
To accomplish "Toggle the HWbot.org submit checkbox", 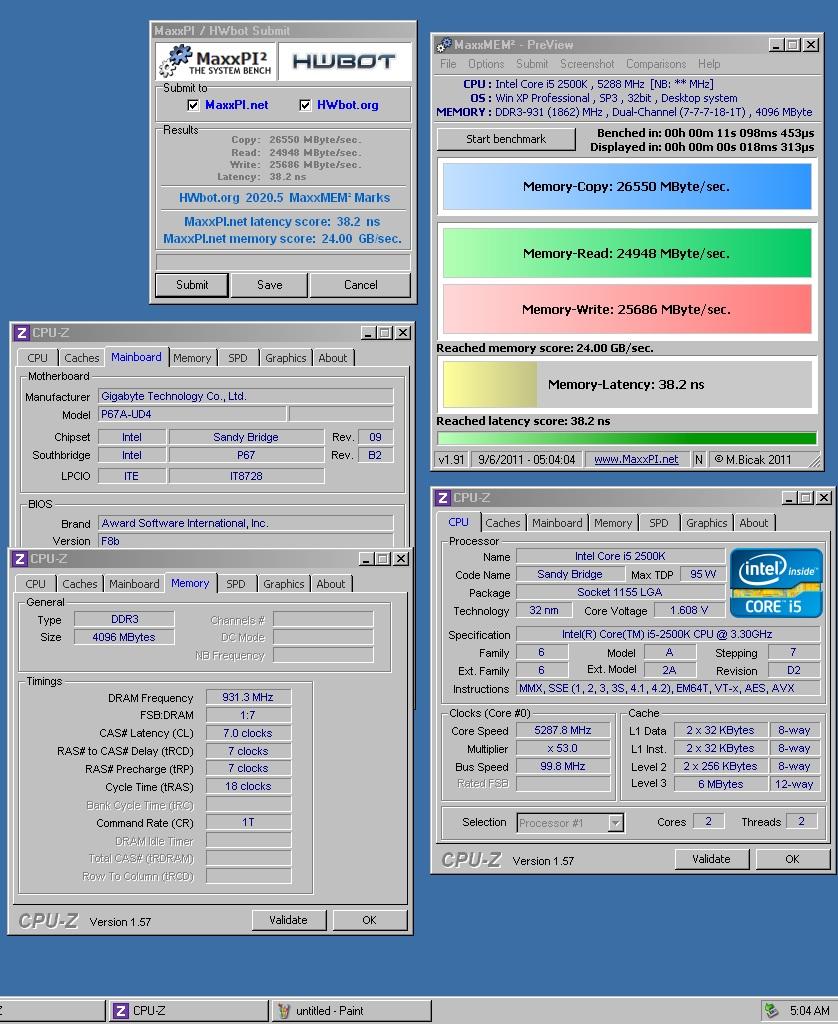I will tap(305, 105).
